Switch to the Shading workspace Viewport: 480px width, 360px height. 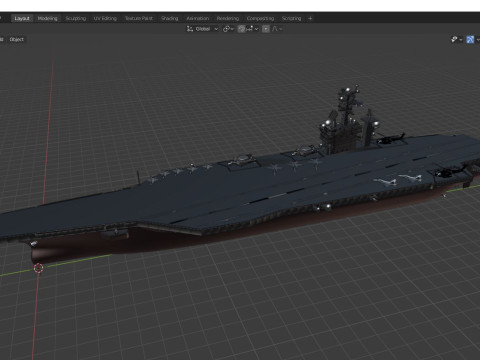(170, 18)
